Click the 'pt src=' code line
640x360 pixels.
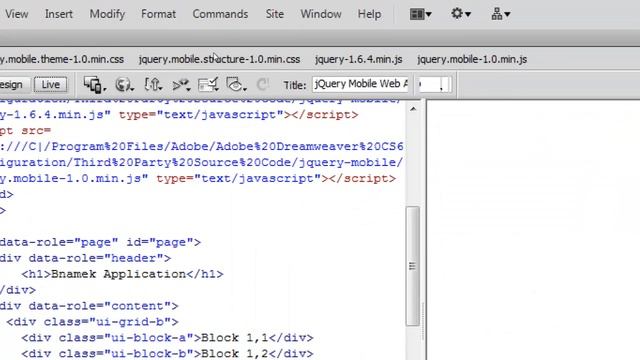tap(25, 131)
